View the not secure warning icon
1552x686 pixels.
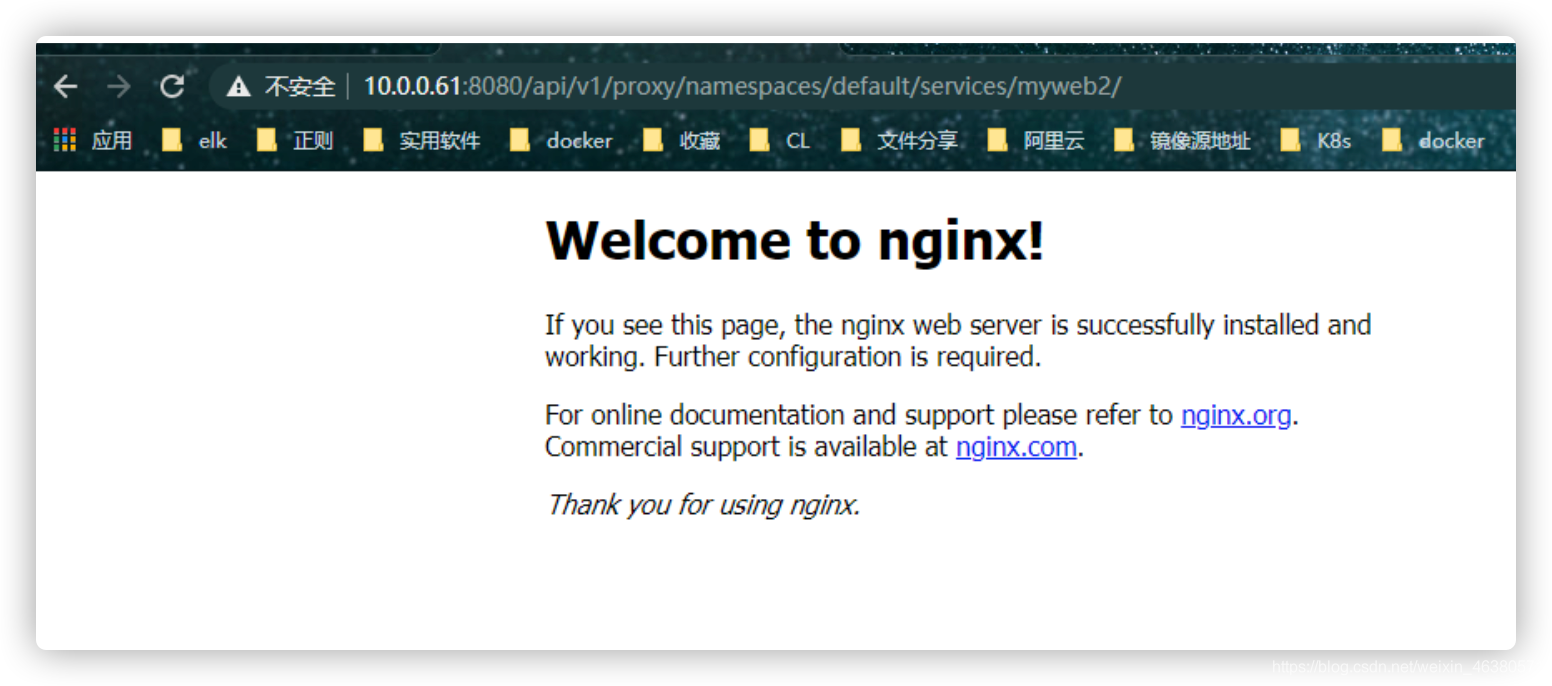(238, 87)
